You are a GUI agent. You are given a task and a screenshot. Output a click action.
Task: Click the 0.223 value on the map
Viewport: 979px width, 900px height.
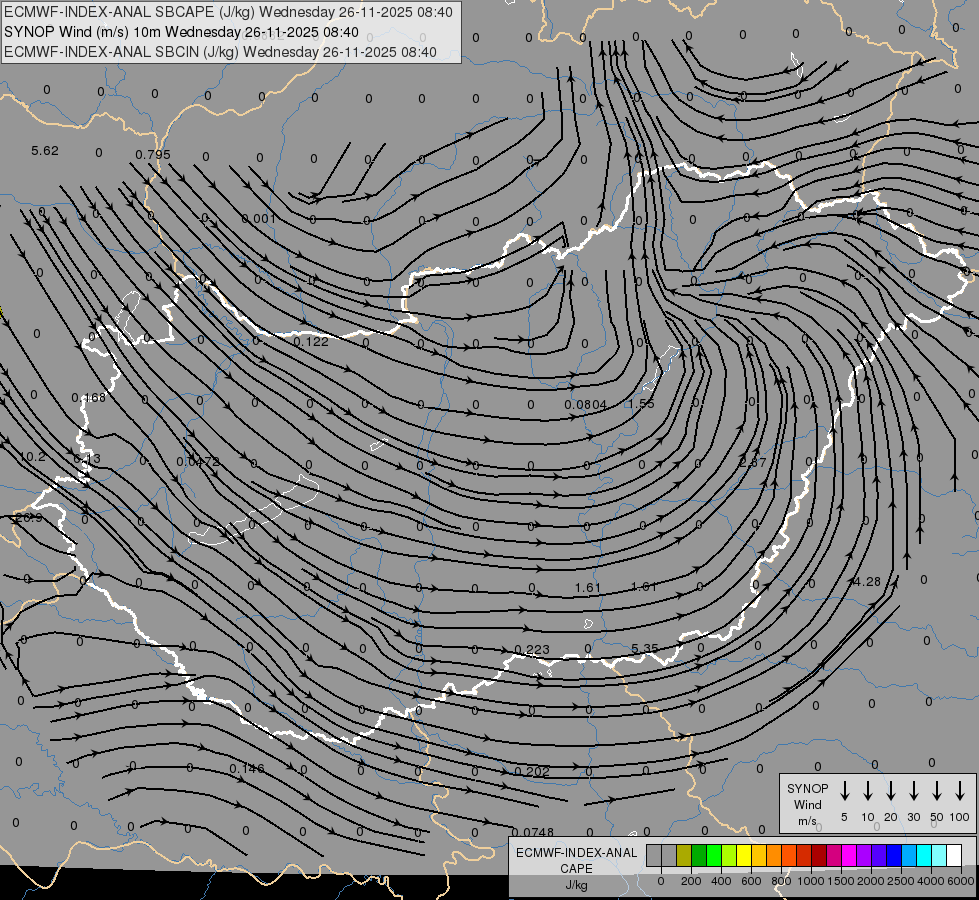point(532,650)
